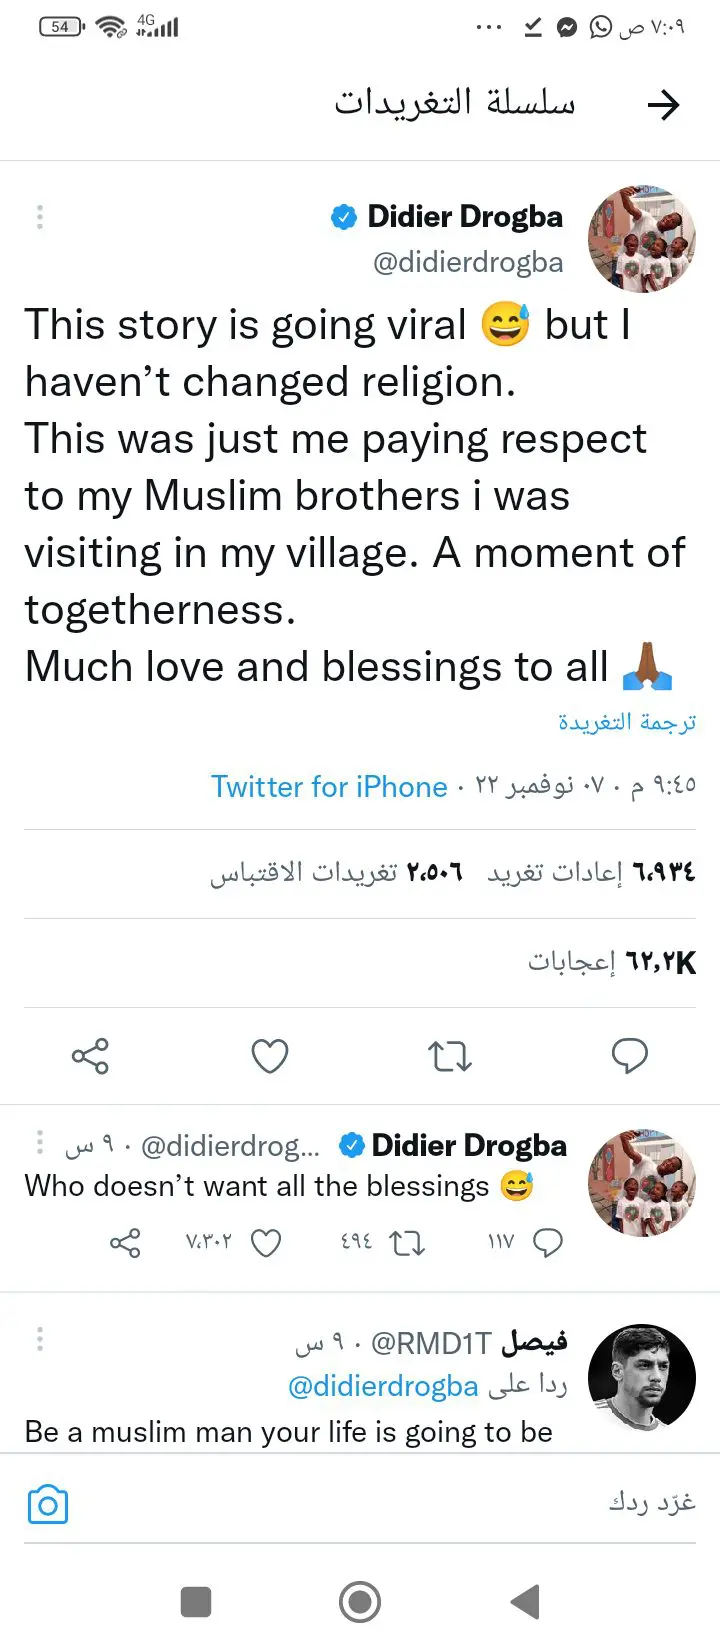Open Didier Drogba's profile picture at top
The height and width of the screenshot is (1650, 720).
pos(641,239)
